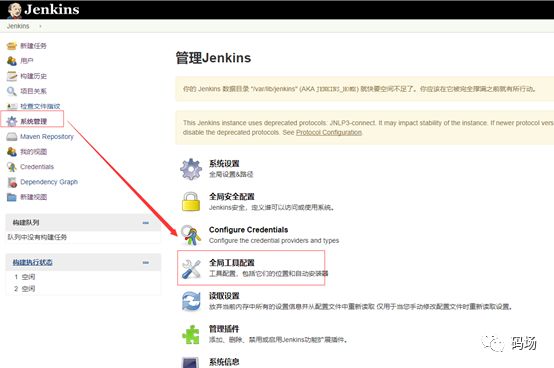Collapse the 构建队列 panel

146,223
